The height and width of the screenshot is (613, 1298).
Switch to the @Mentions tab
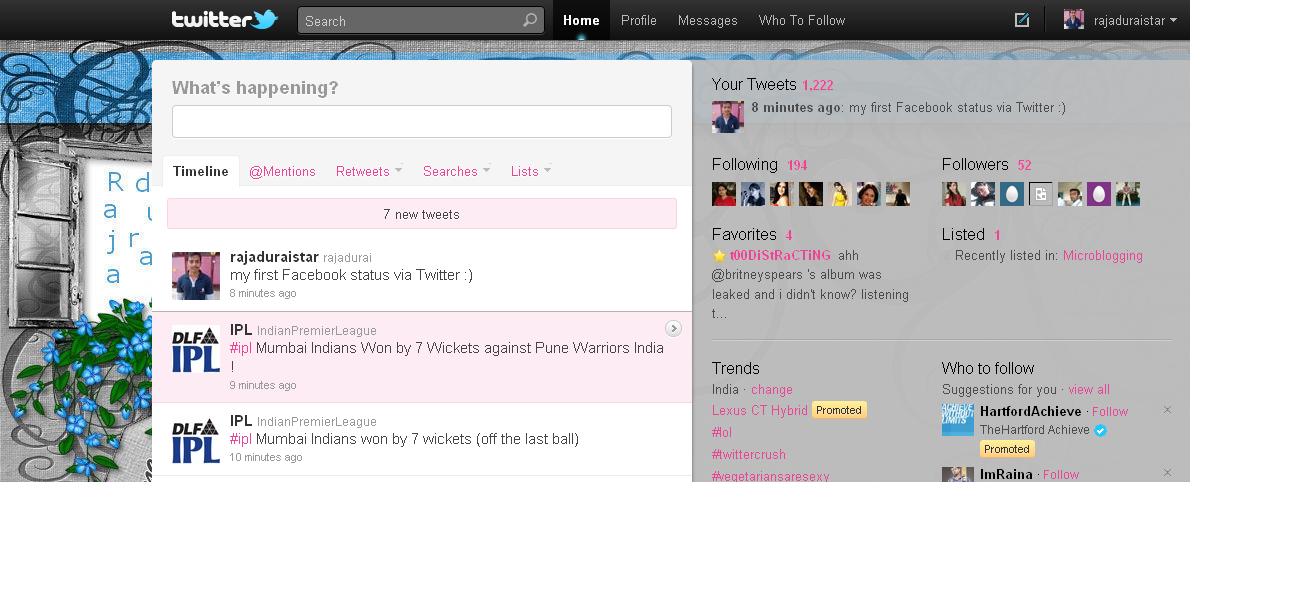(x=282, y=171)
